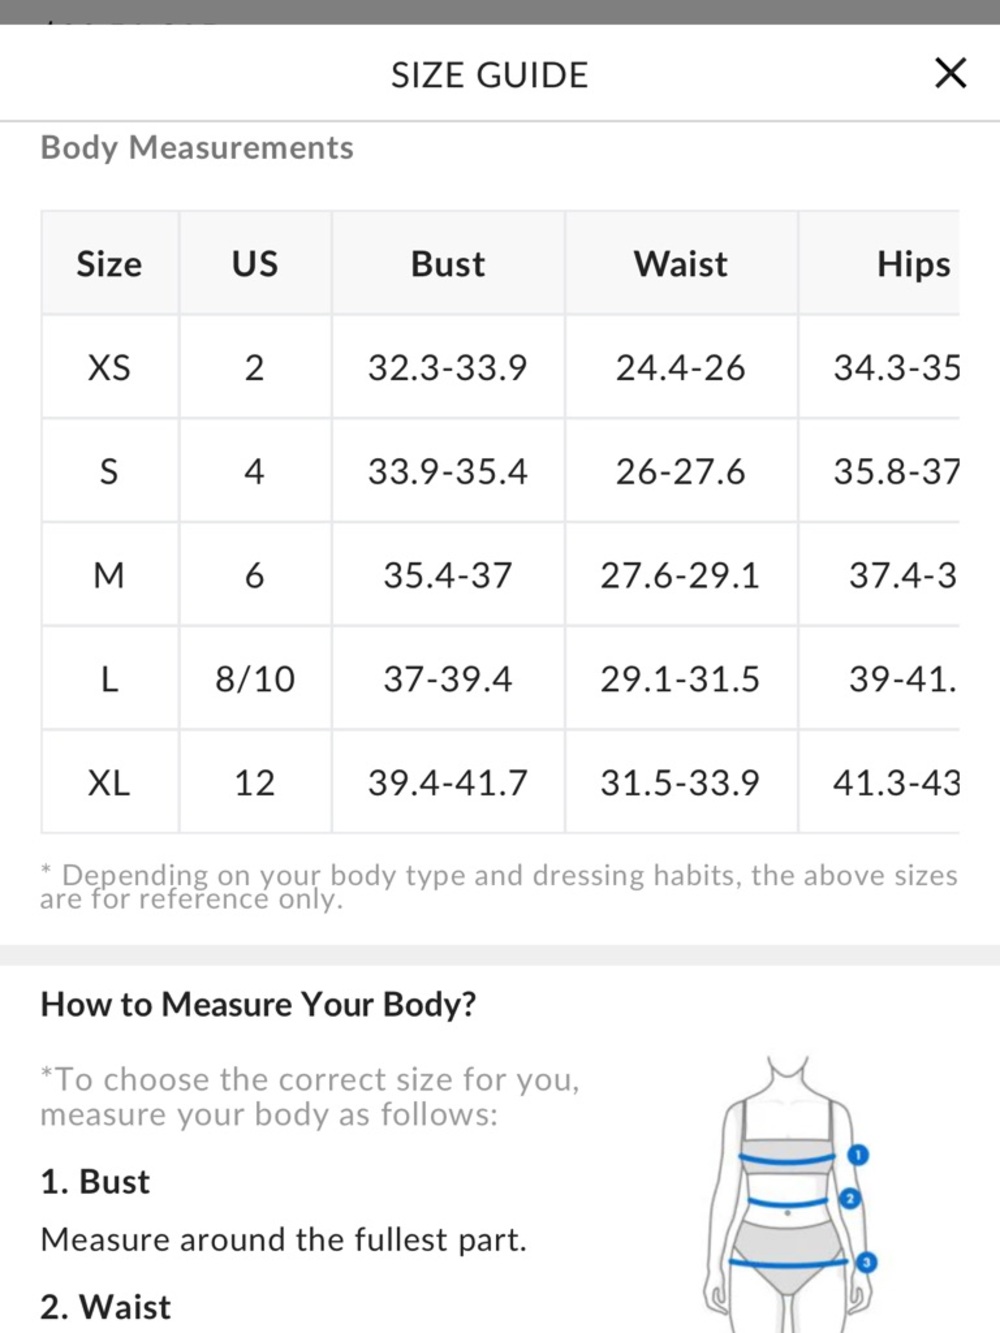The image size is (1000, 1333).
Task: Tap bust marker 1 on body diagram
Action: pyautogui.click(x=858, y=1155)
